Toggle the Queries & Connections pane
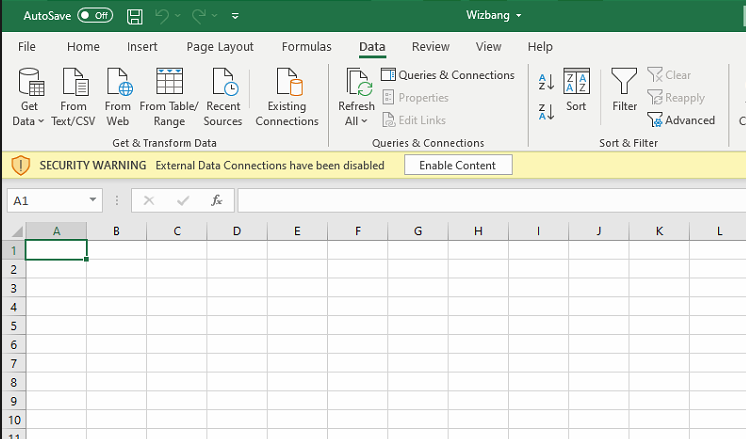Viewport: 746px width, 439px height. tap(447, 75)
